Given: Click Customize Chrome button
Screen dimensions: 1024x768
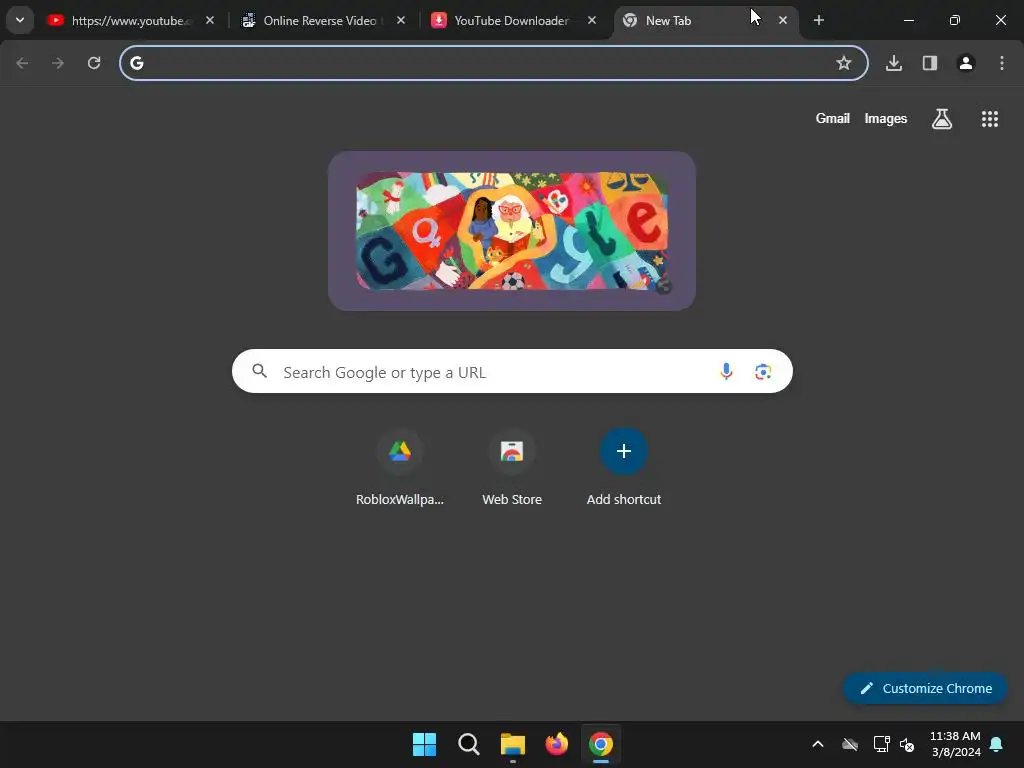Looking at the screenshot, I should point(925,688).
